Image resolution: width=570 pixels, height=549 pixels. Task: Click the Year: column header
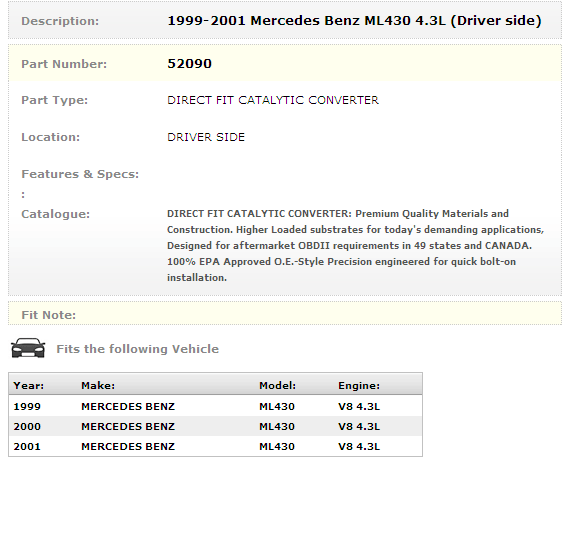28,385
